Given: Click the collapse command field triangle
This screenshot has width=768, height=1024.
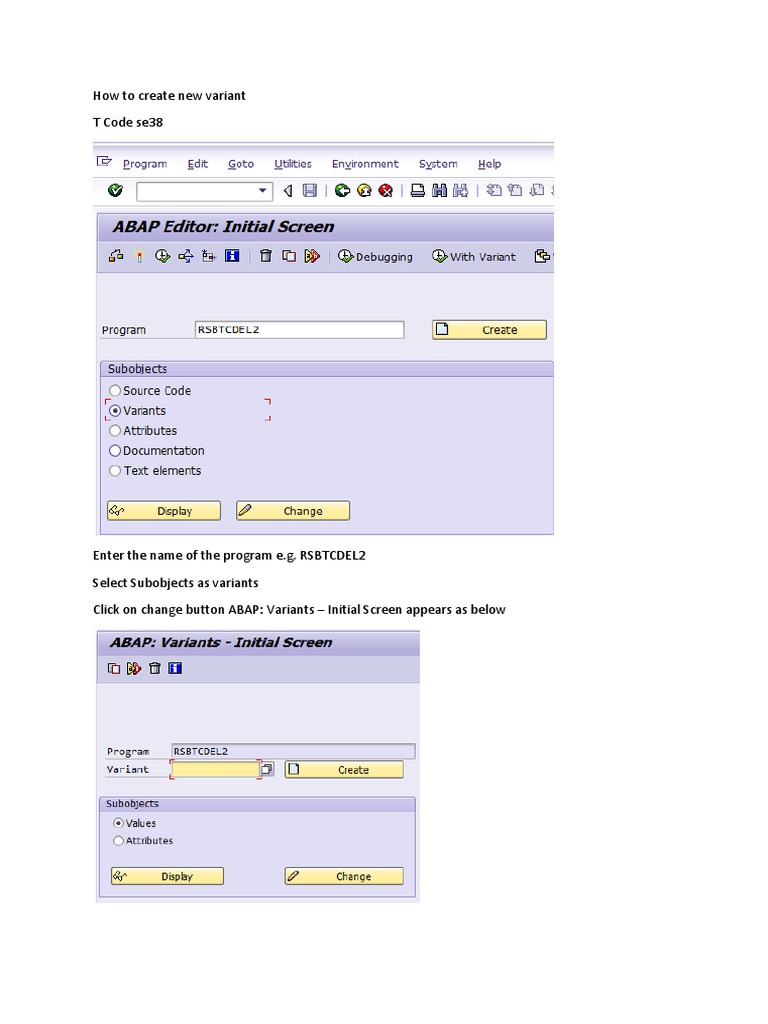Looking at the screenshot, I should point(287,191).
